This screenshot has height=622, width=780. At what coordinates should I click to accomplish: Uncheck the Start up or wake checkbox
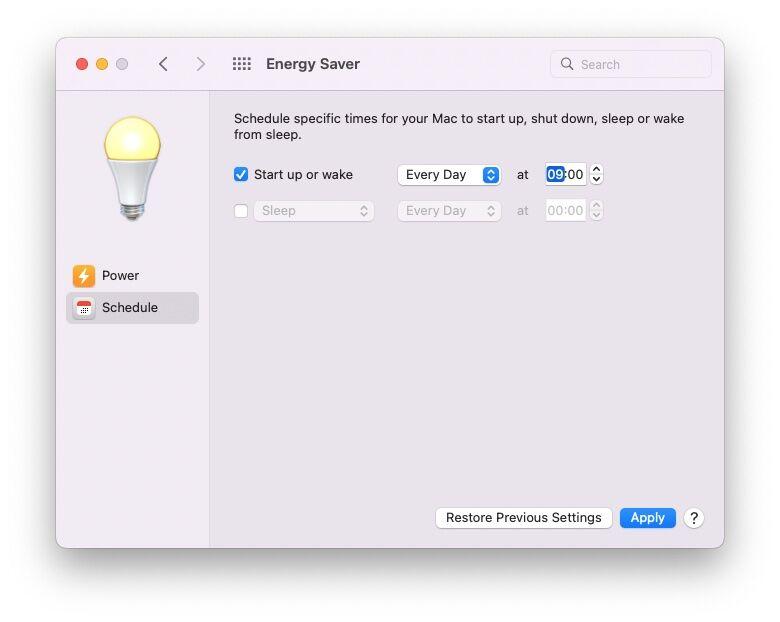tap(241, 175)
